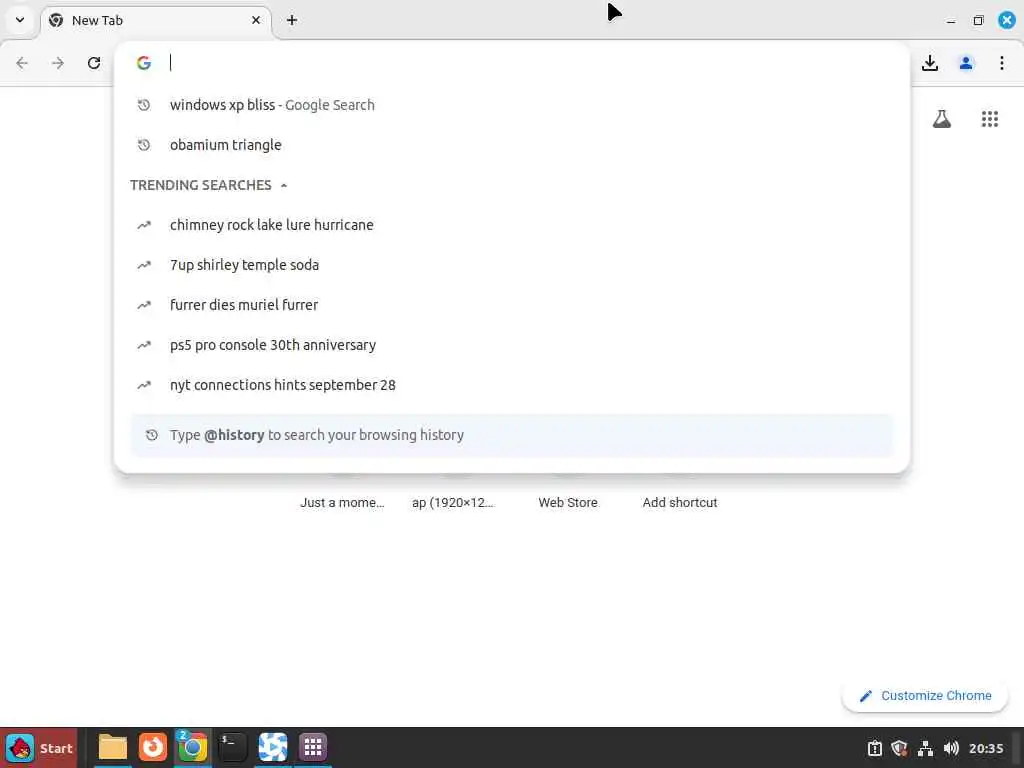Open the file manager folder icon in taskbar

point(112,748)
